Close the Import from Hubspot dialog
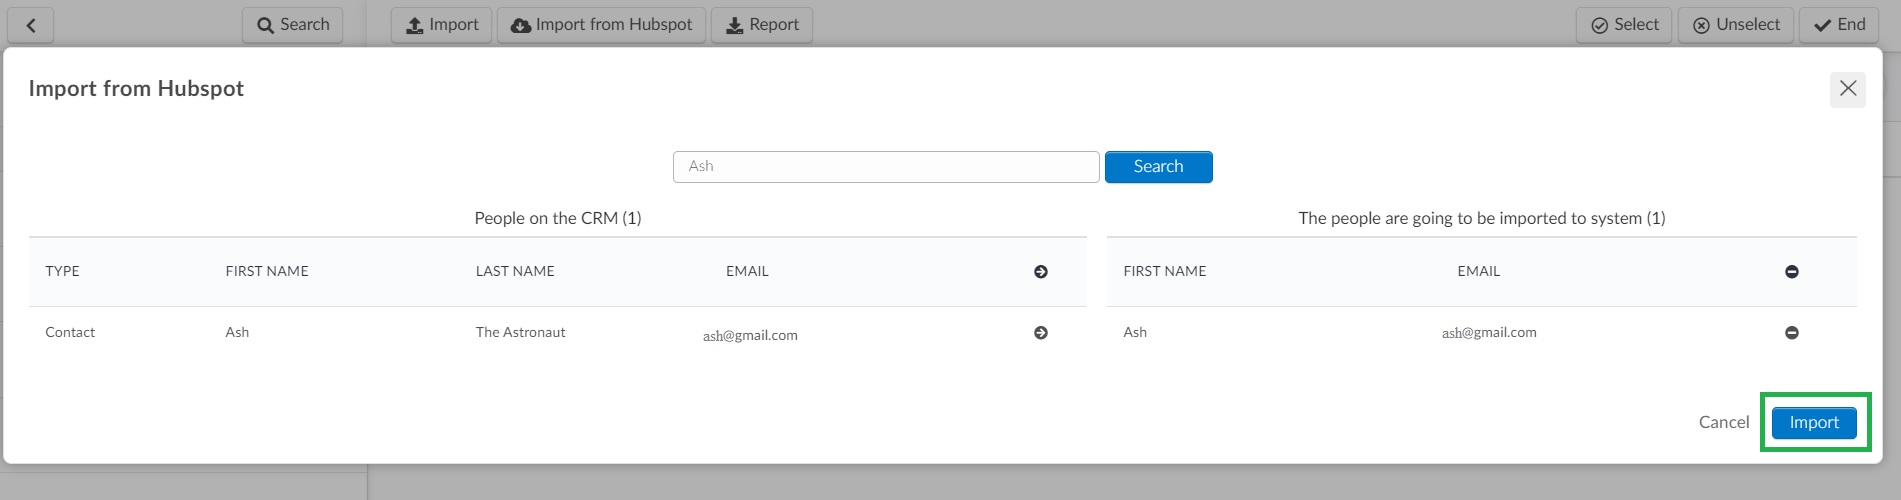 (x=1848, y=89)
